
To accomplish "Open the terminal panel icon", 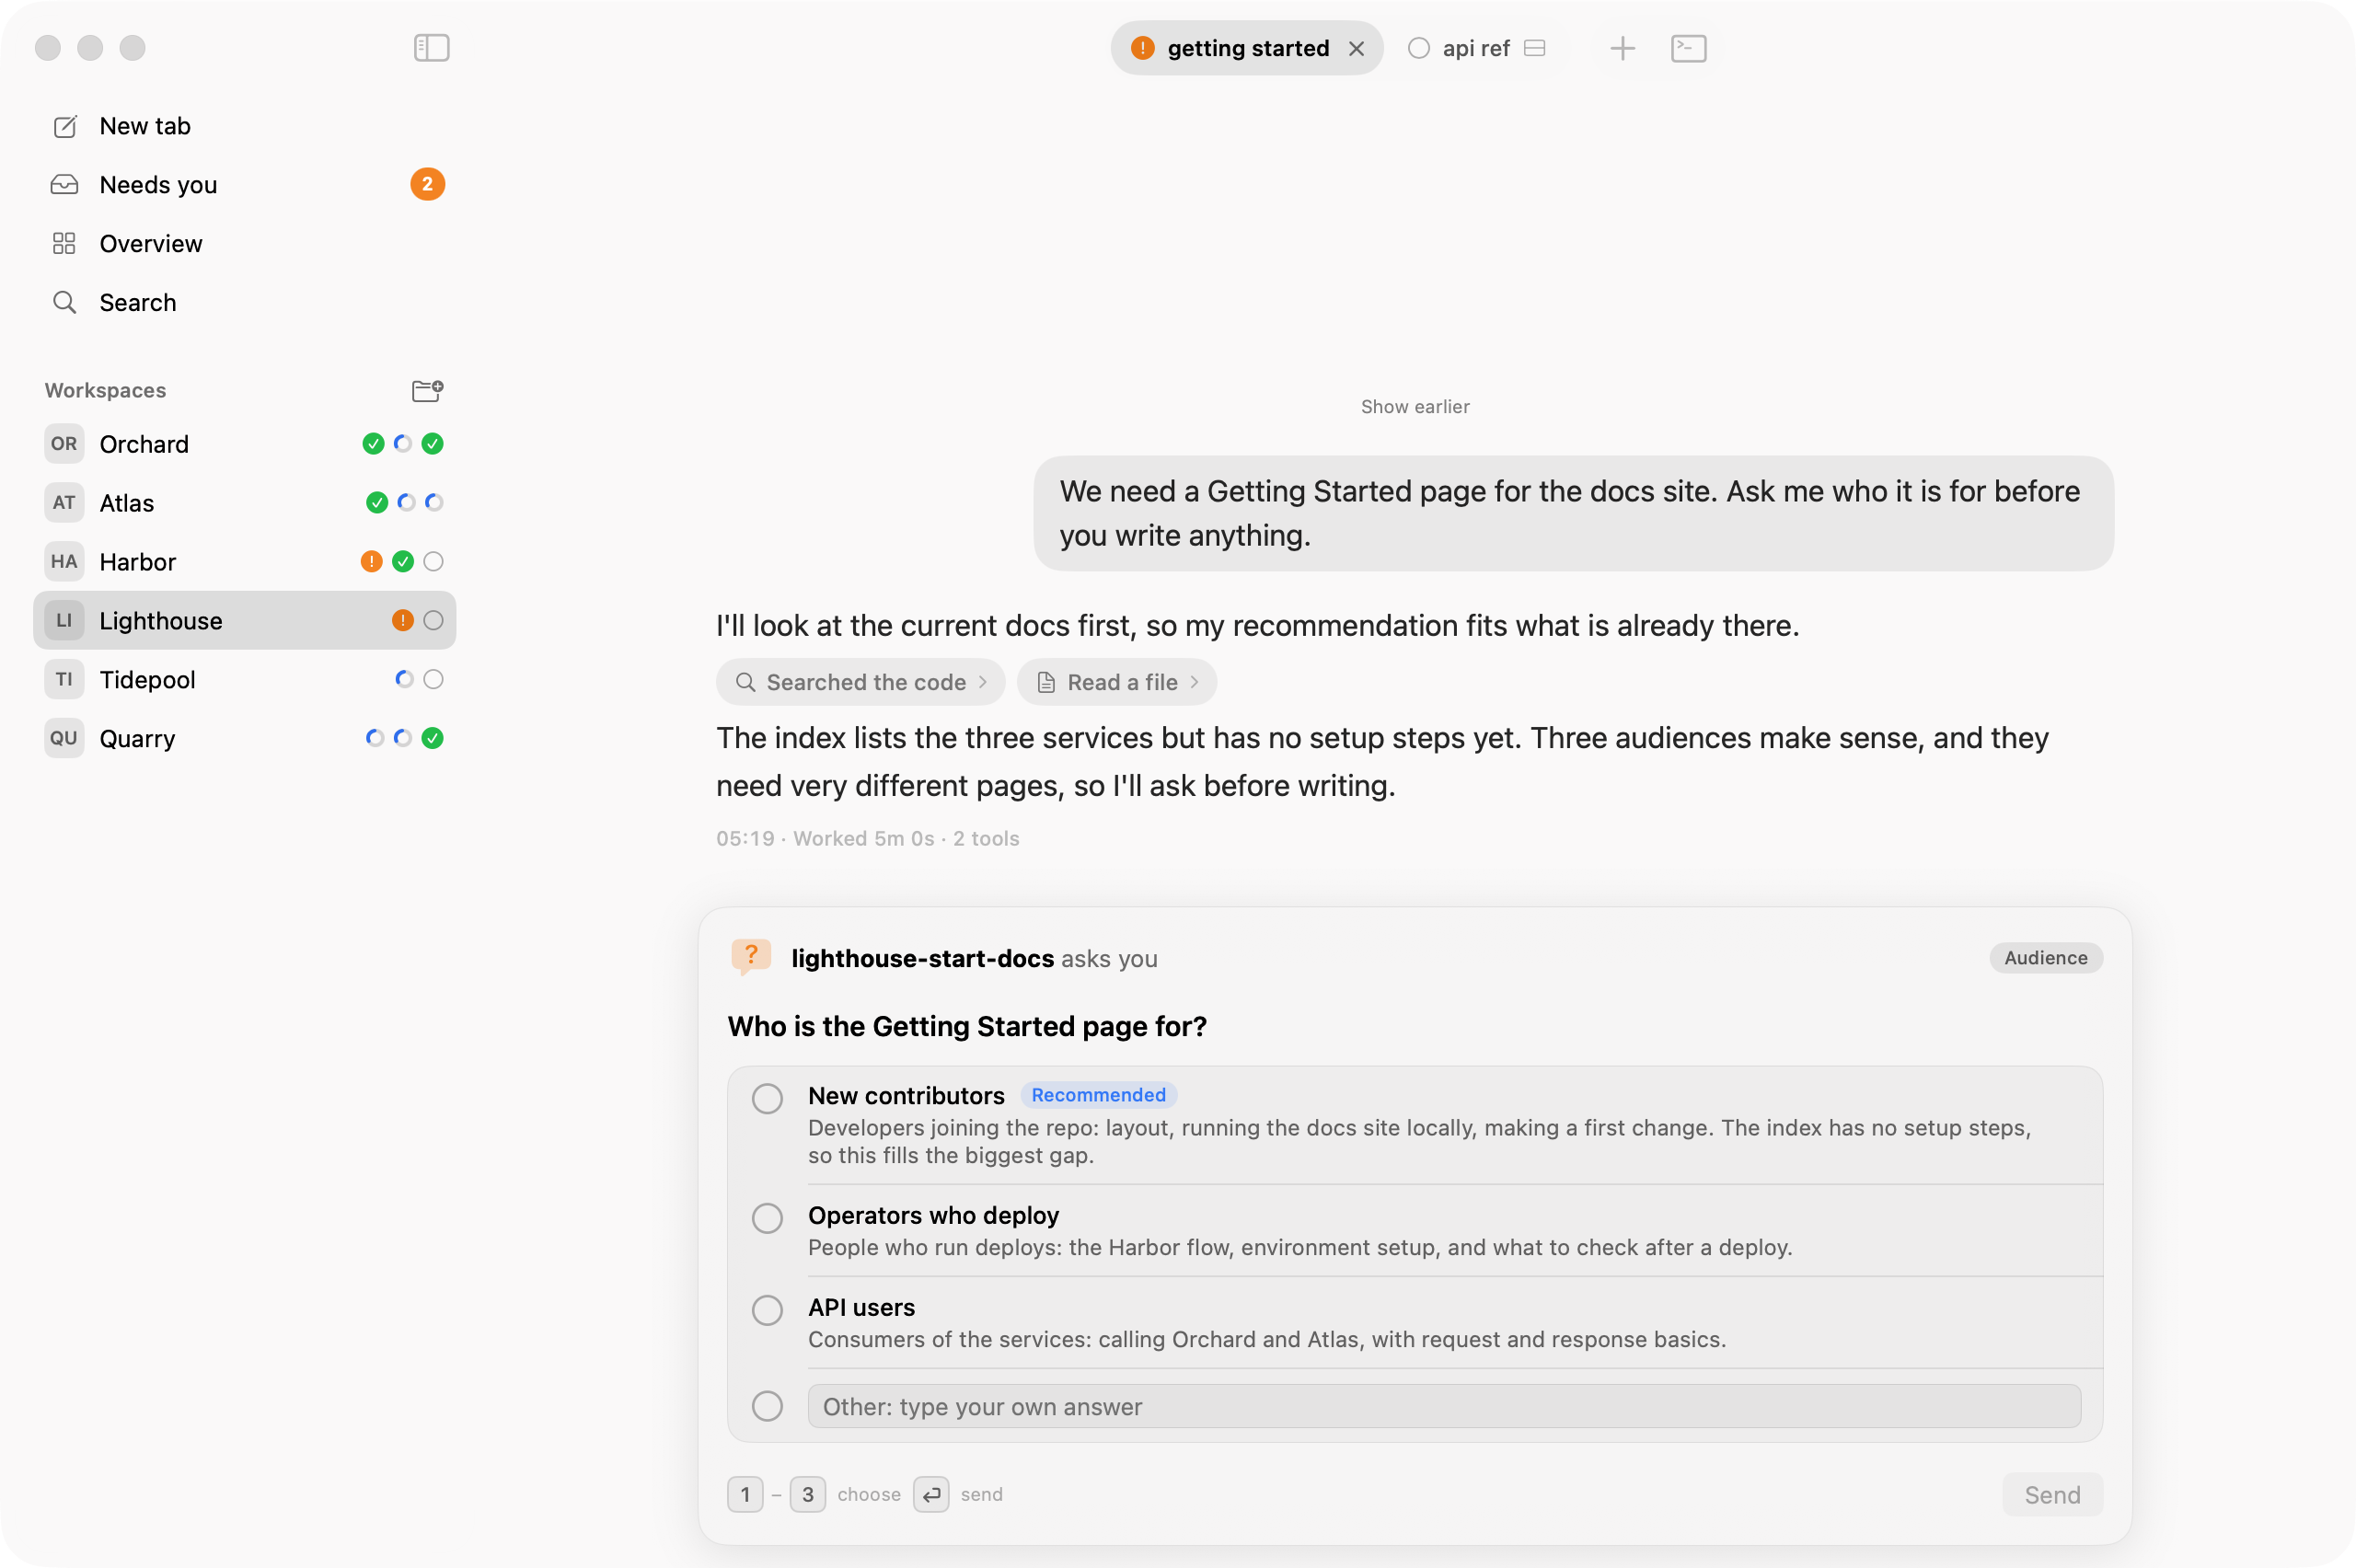I will pyautogui.click(x=1688, y=48).
